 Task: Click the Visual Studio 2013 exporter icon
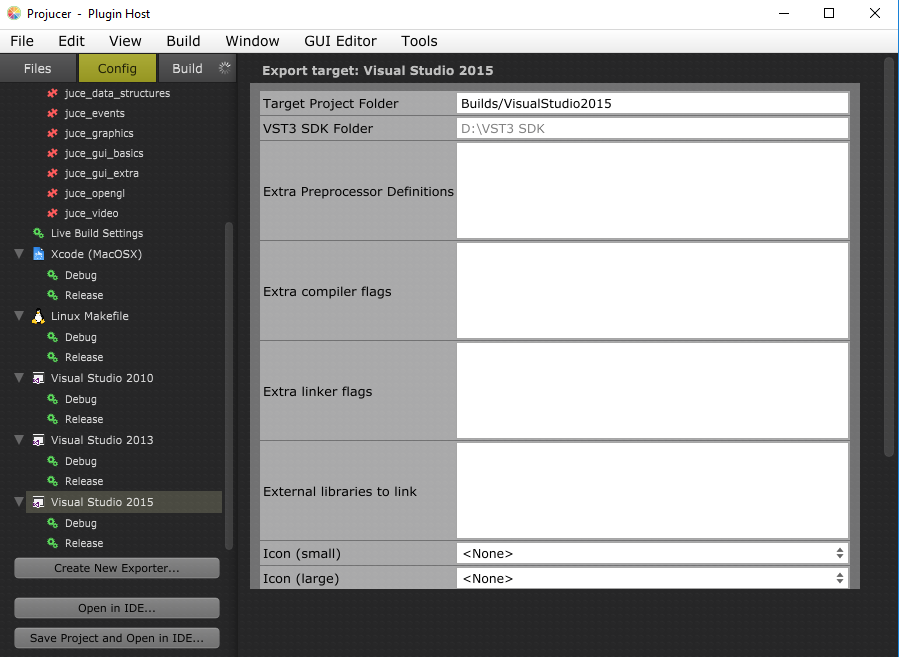click(x=38, y=440)
